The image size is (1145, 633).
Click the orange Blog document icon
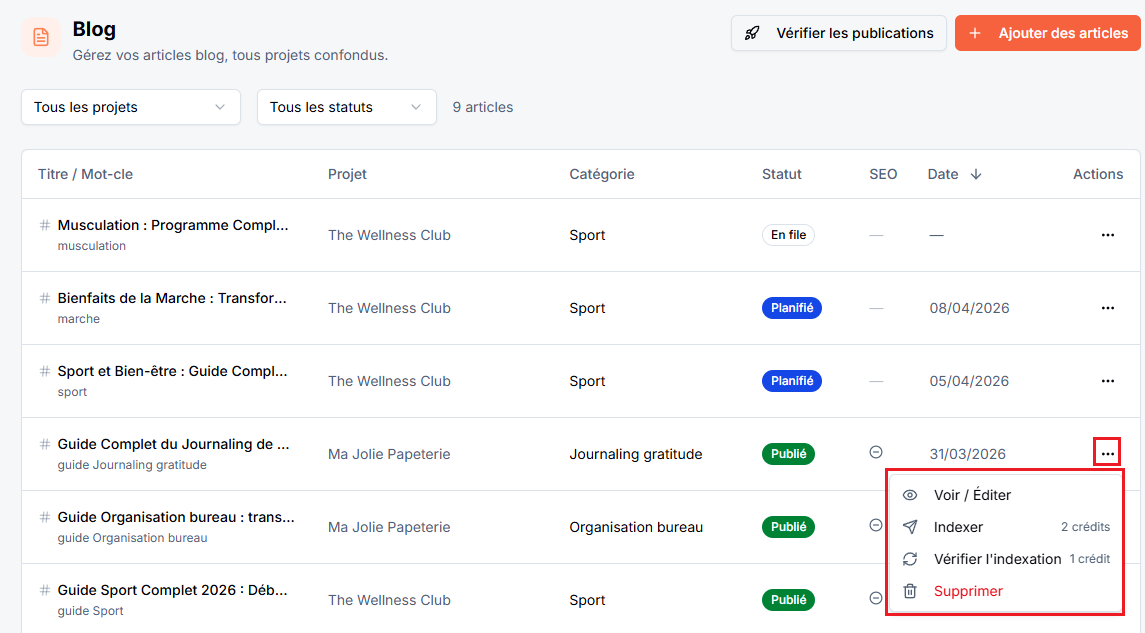(41, 37)
